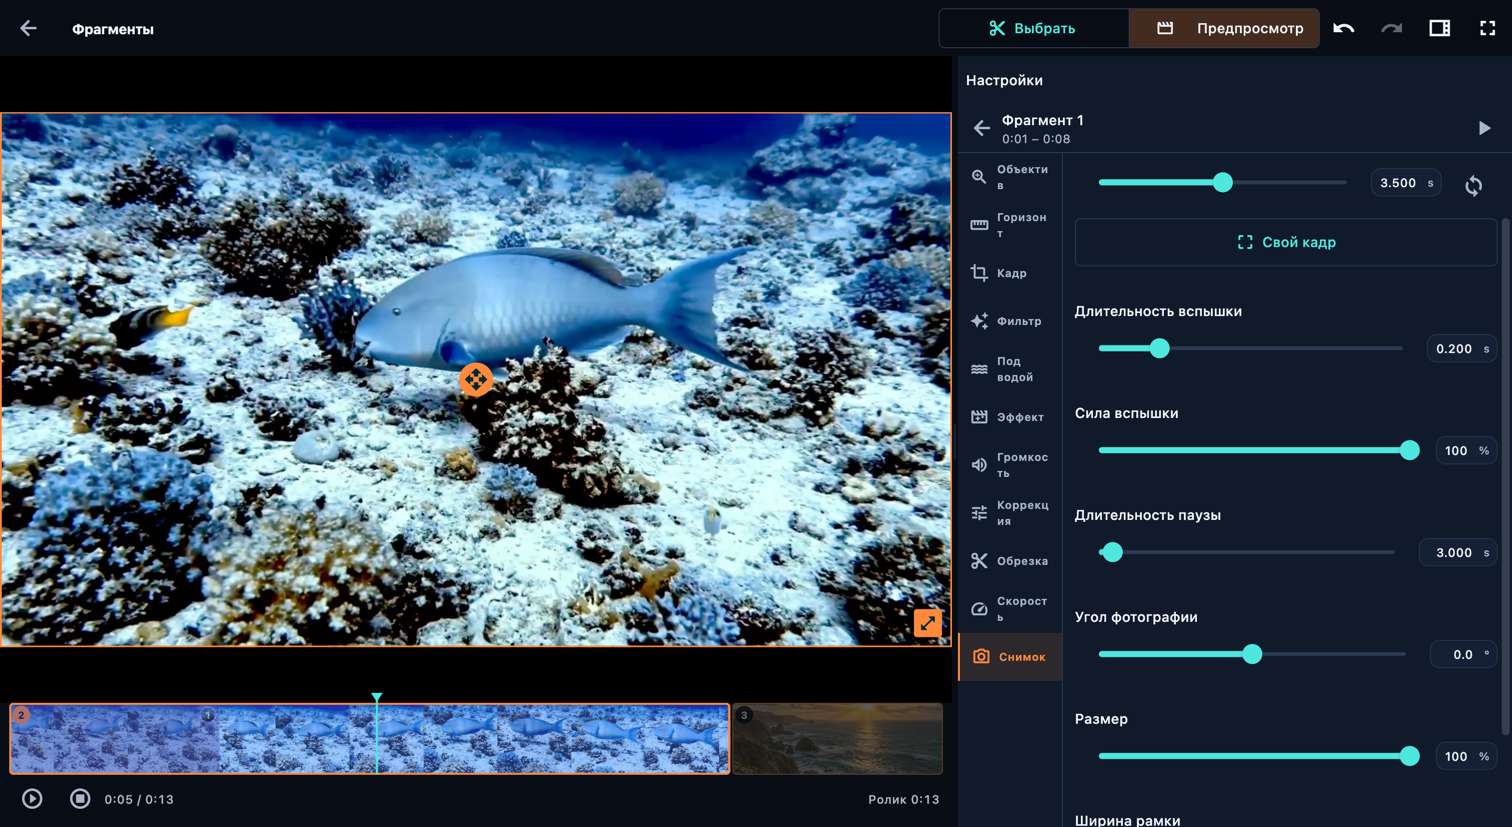Image resolution: width=1512 pixels, height=827 pixels.
Task: Select sunset clip 3 in the timeline
Action: point(837,739)
